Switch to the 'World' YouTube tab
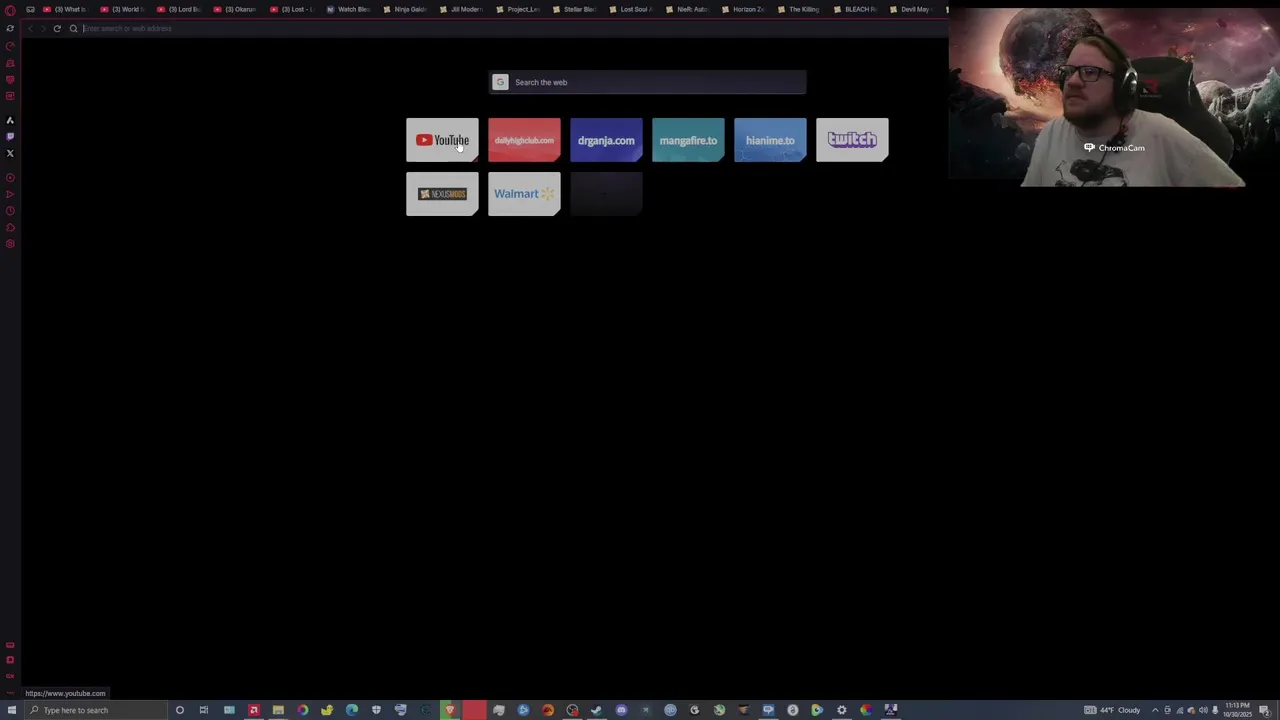The width and height of the screenshot is (1280, 720). pyautogui.click(x=122, y=9)
